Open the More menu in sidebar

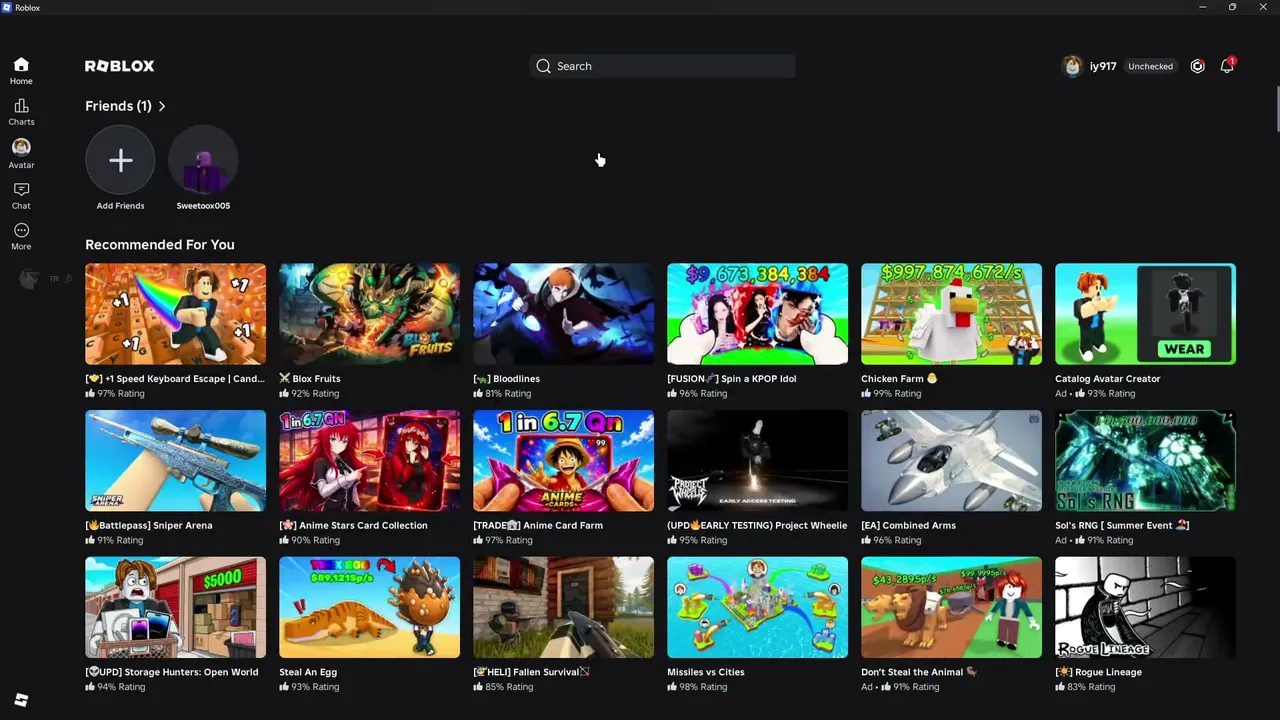21,237
